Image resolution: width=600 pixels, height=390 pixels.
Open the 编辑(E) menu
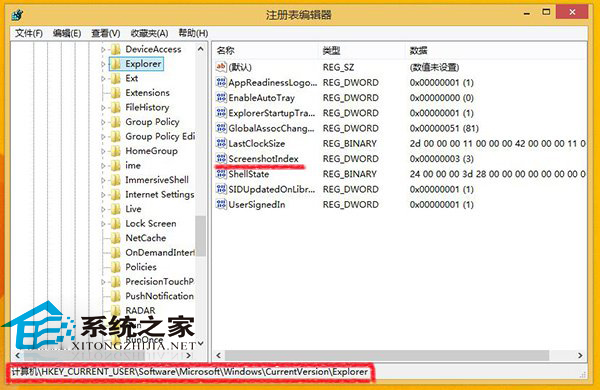67,33
